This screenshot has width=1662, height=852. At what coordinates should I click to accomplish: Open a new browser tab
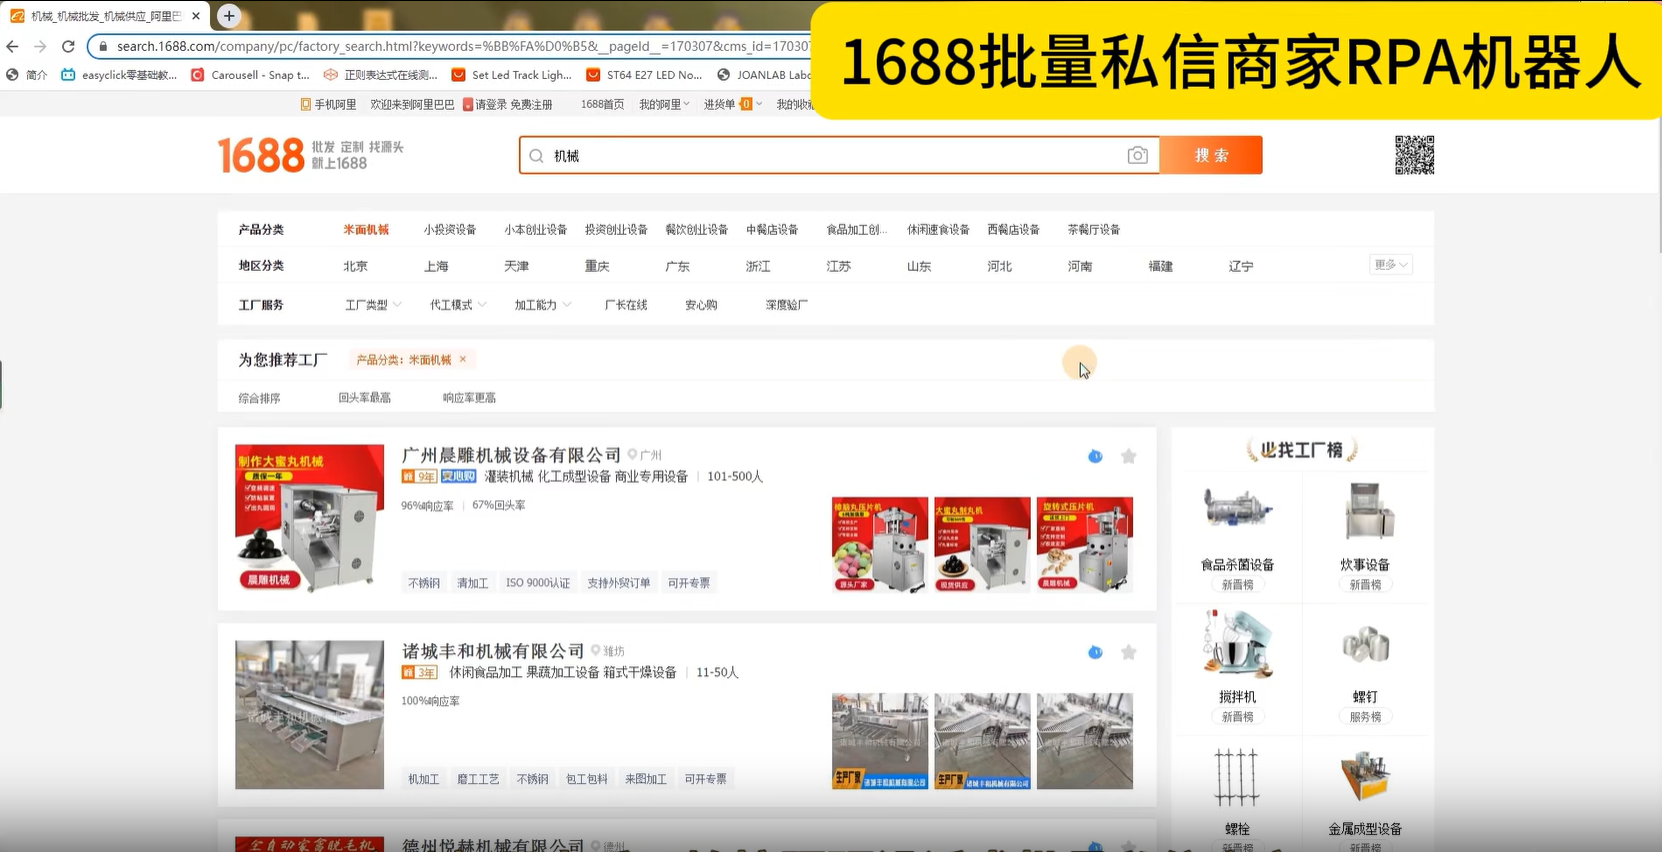coord(229,15)
